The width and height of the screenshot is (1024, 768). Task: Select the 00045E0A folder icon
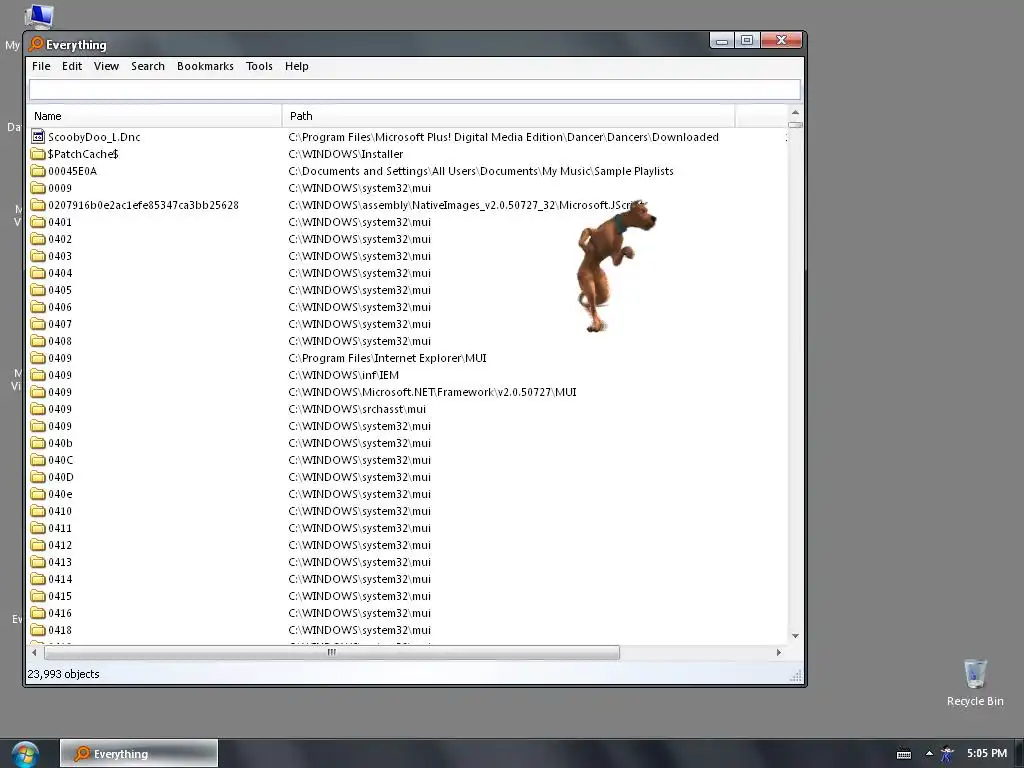tap(38, 171)
